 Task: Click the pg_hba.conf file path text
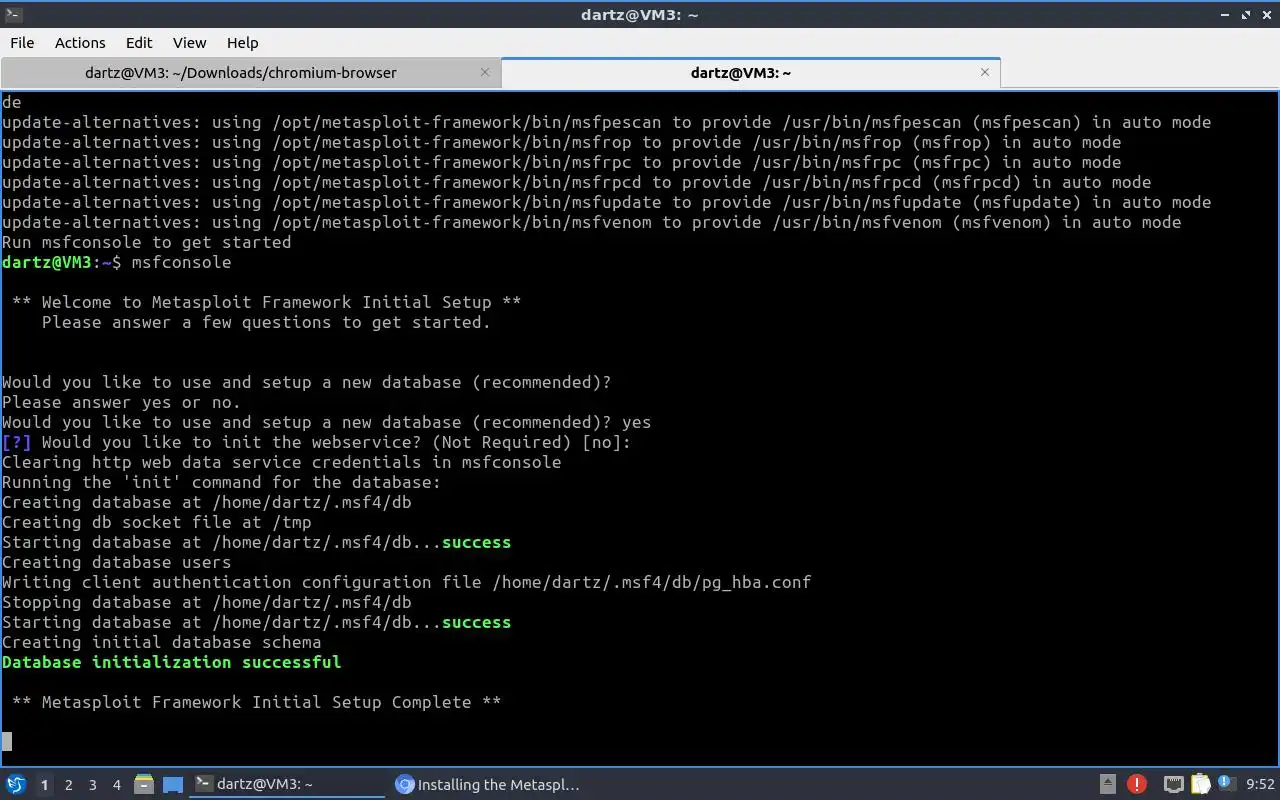pyautogui.click(x=652, y=582)
